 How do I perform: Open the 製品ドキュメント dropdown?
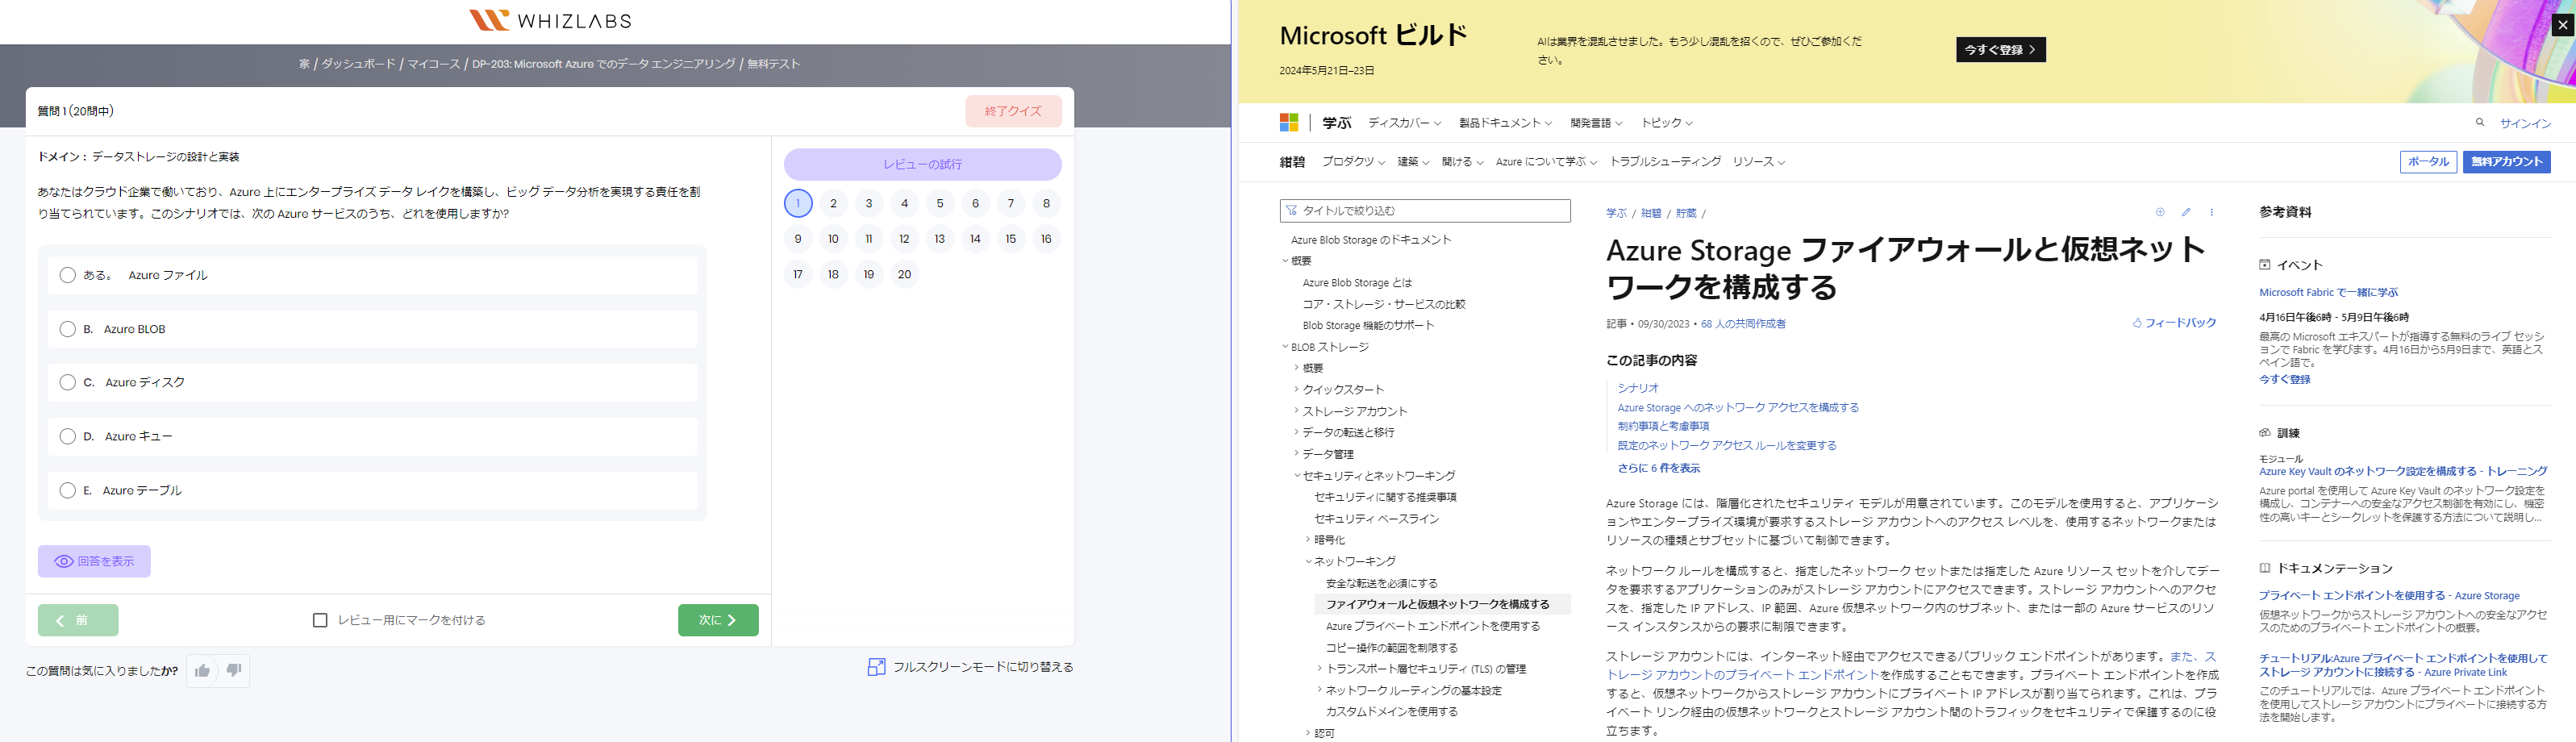pos(1506,123)
